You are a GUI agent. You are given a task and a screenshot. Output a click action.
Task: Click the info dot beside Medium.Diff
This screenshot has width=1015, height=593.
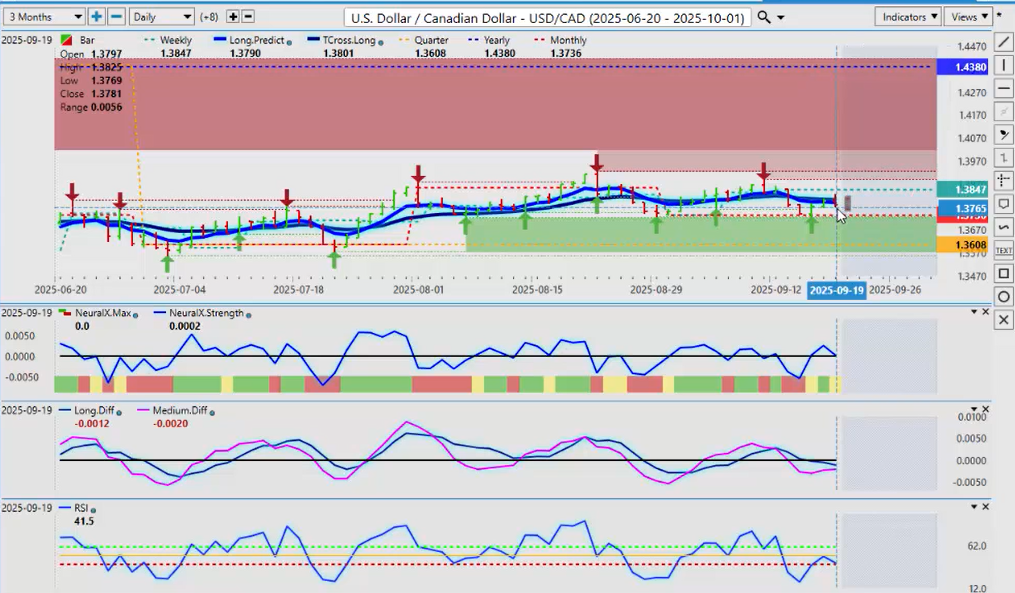212,412
